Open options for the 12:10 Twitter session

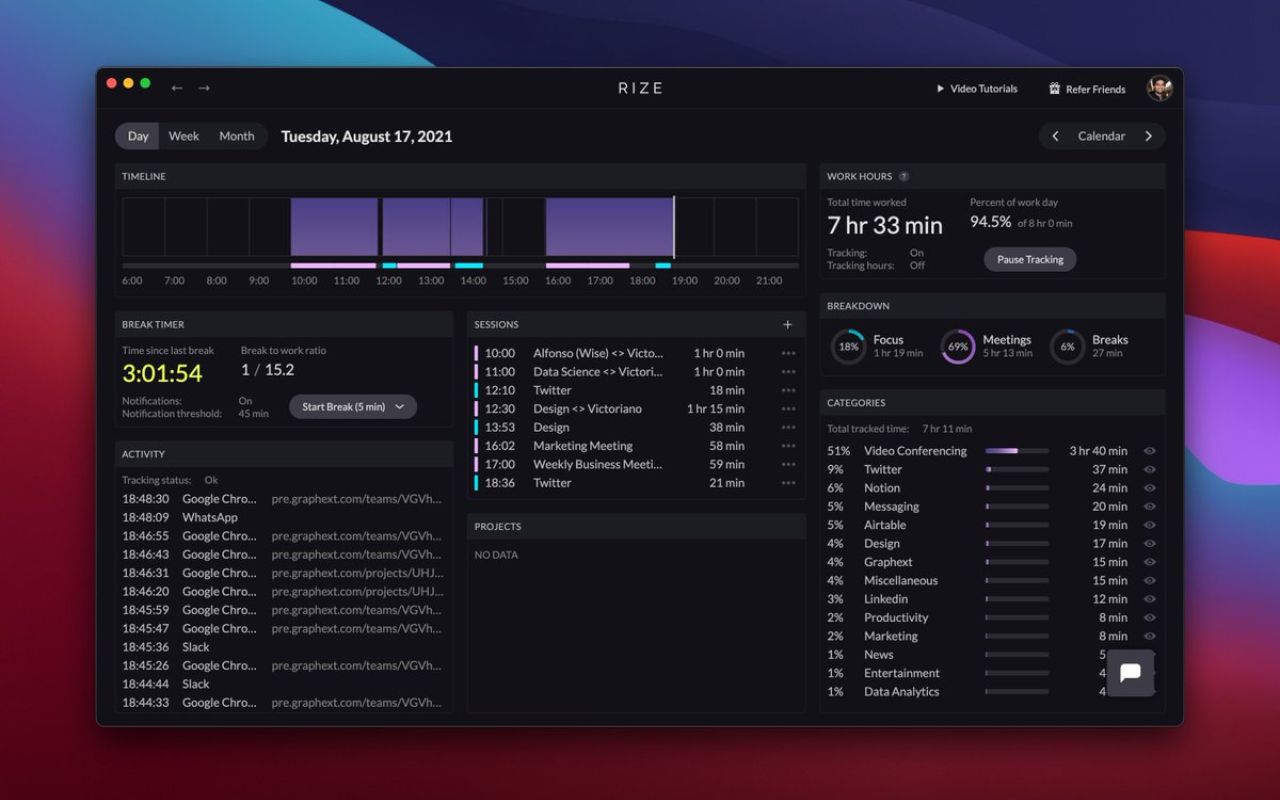coord(789,390)
